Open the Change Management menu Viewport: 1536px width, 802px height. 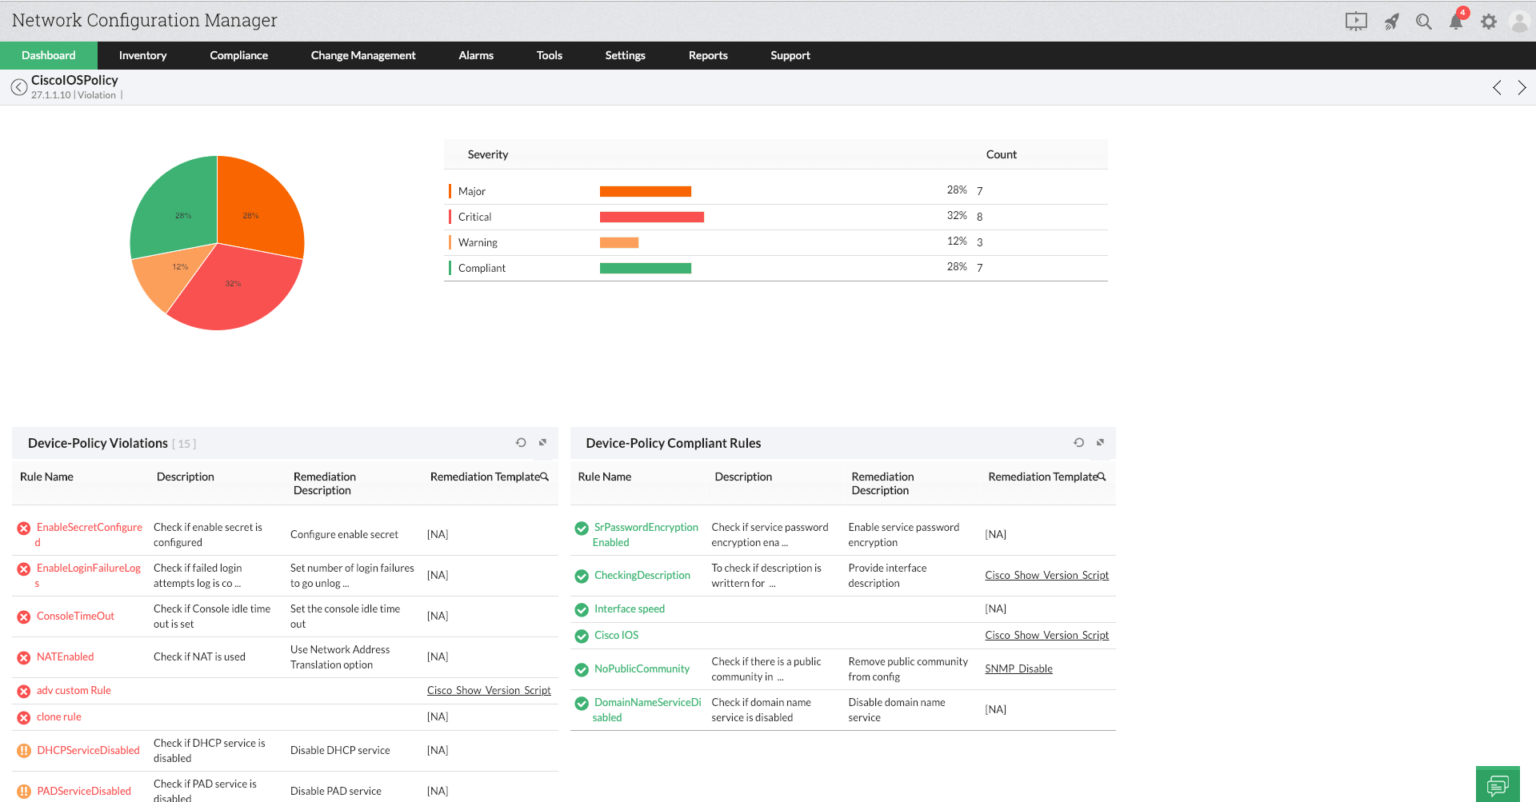(x=362, y=55)
